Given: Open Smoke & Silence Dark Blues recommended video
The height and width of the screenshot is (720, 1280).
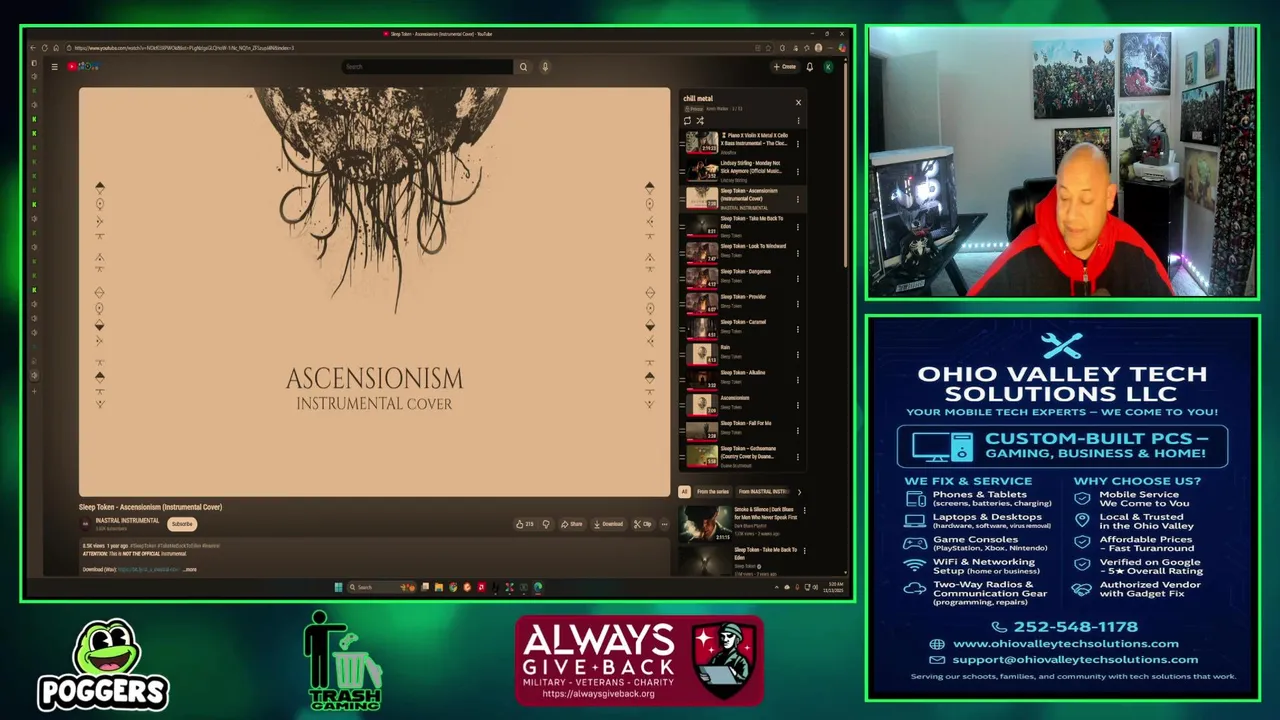Looking at the screenshot, I should tap(740, 523).
